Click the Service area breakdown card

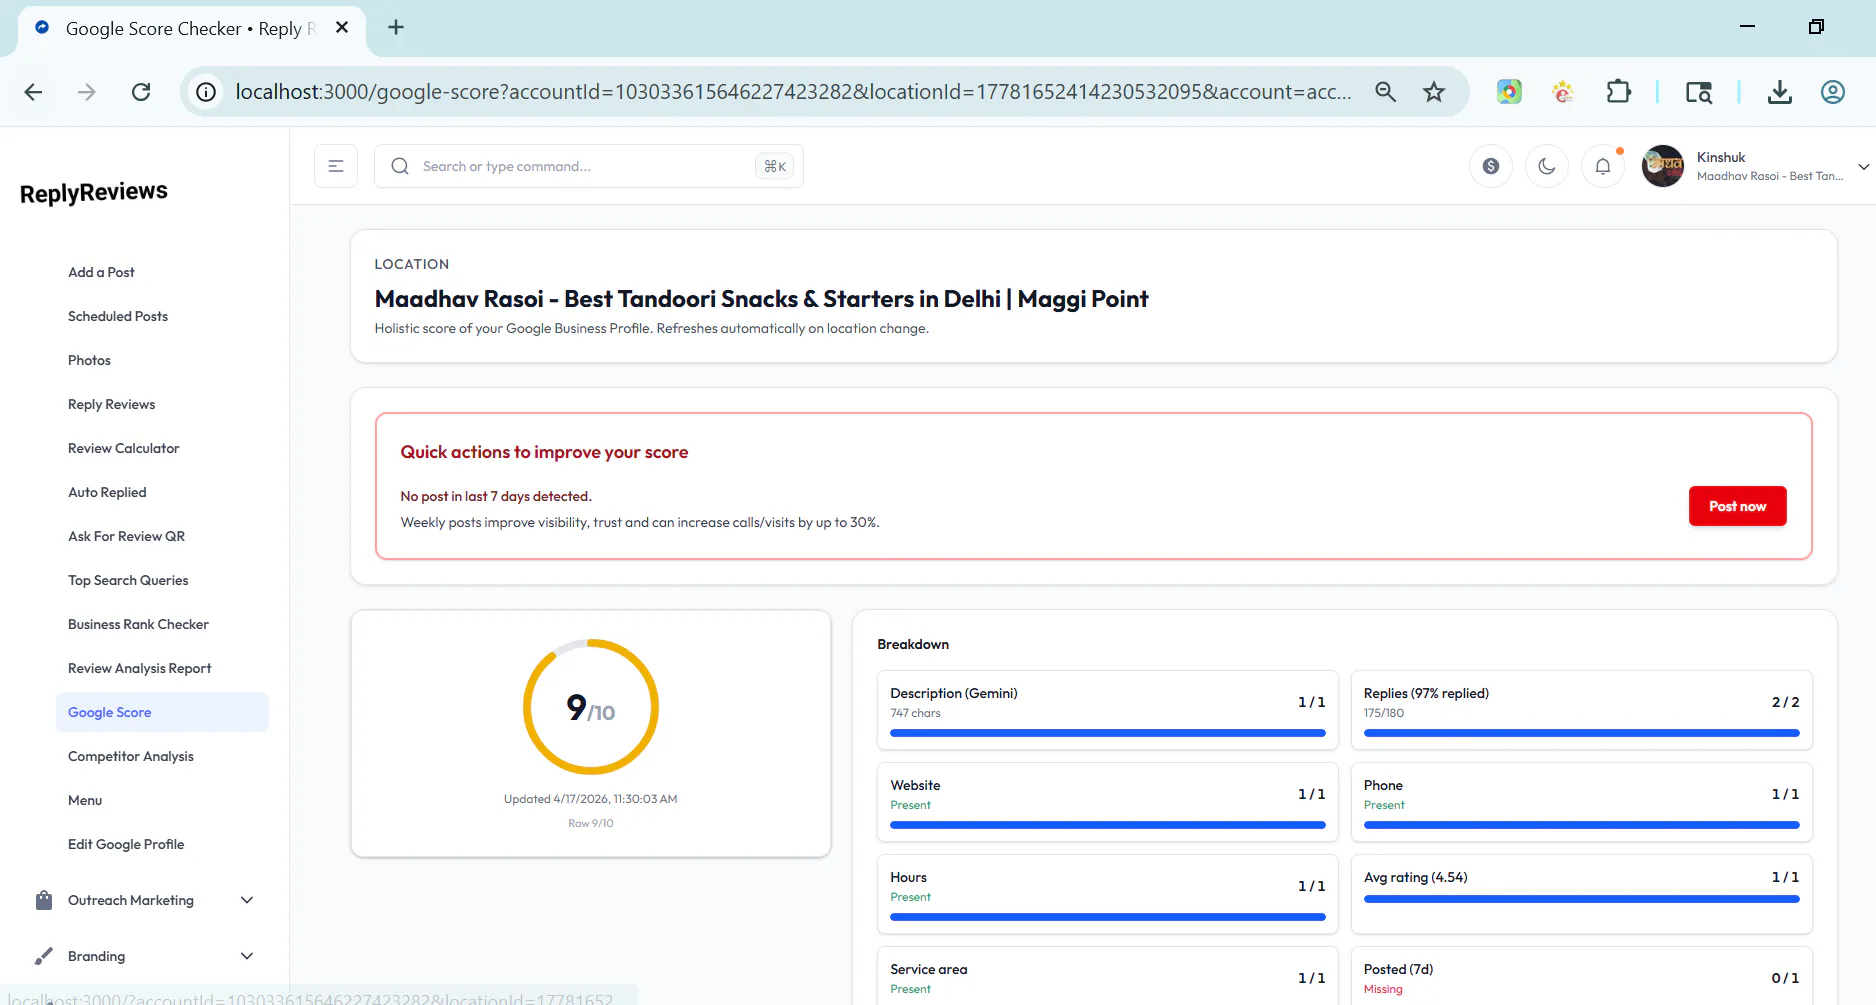(1107, 976)
